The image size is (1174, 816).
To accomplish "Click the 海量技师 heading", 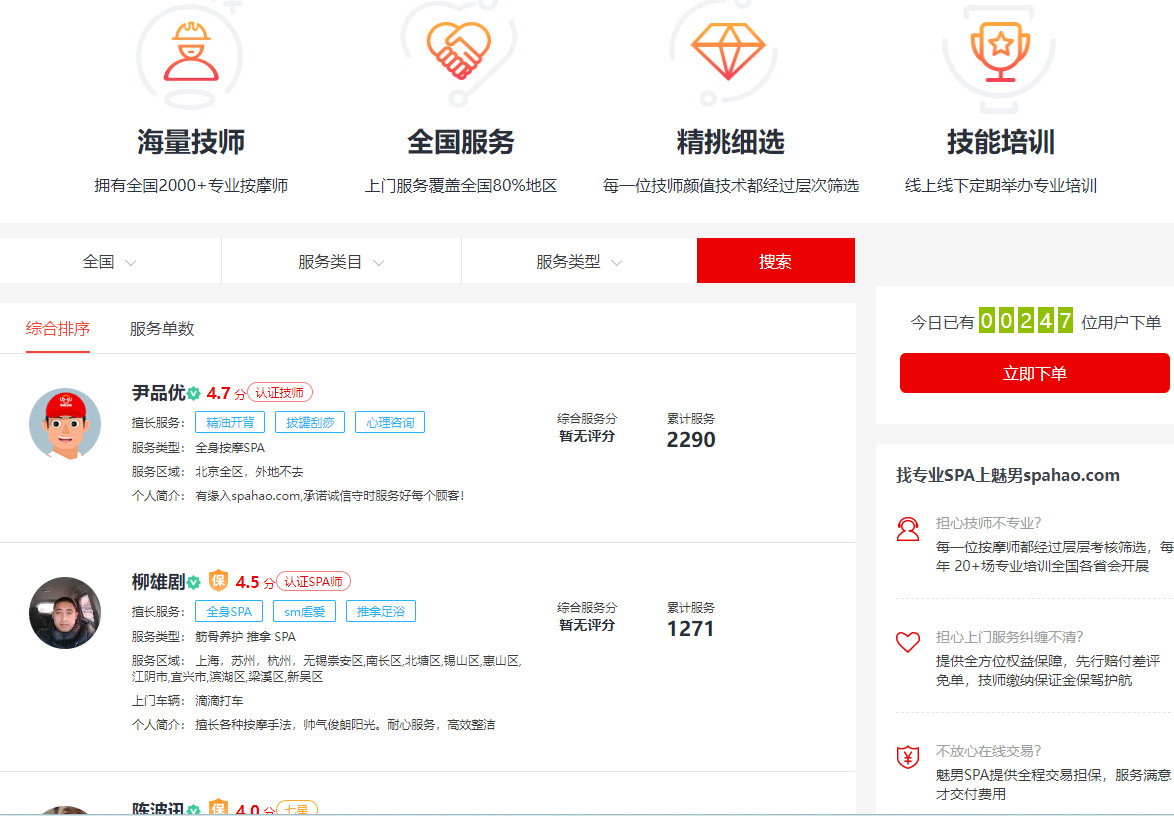I will (x=191, y=141).
